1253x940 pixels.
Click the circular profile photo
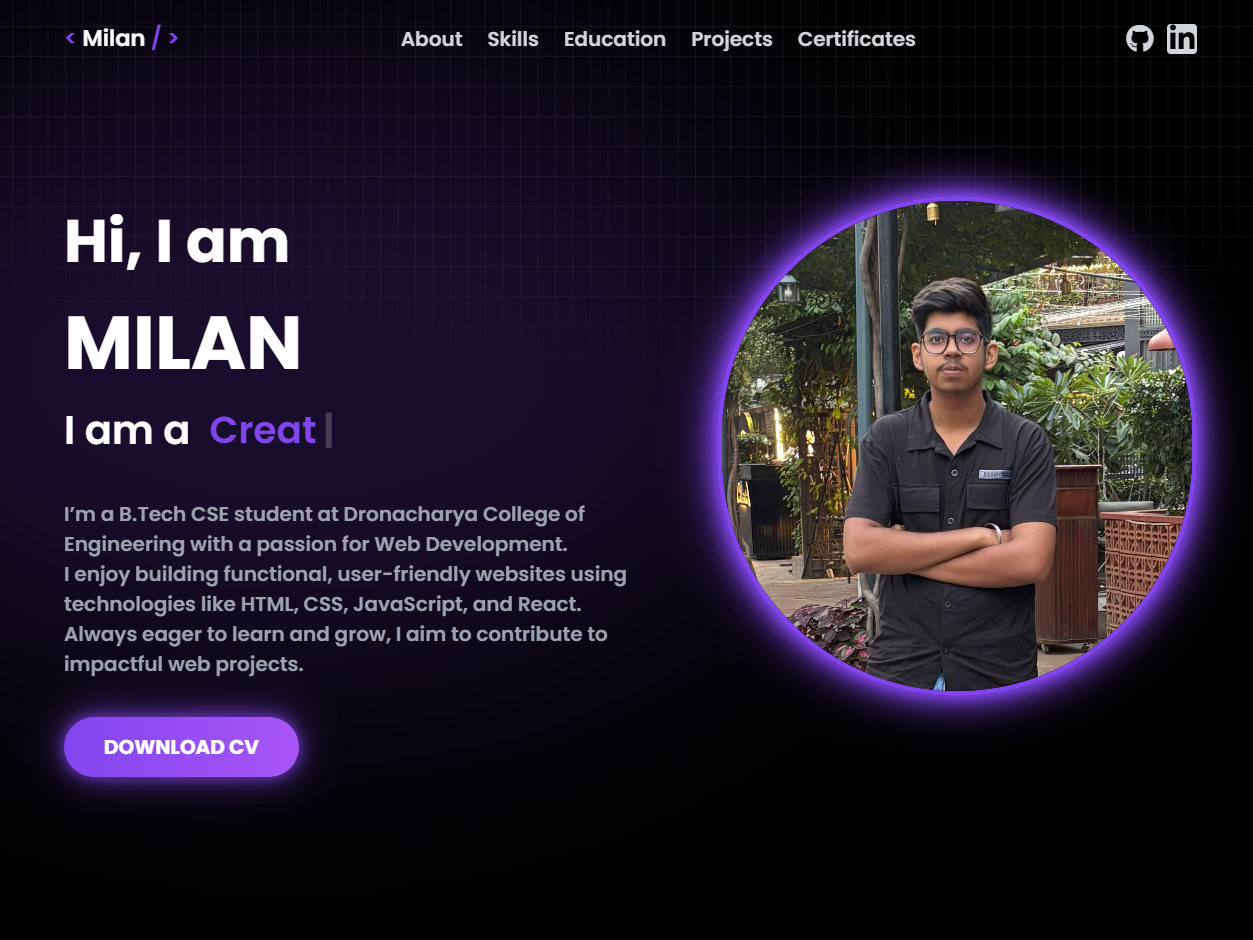coord(957,446)
